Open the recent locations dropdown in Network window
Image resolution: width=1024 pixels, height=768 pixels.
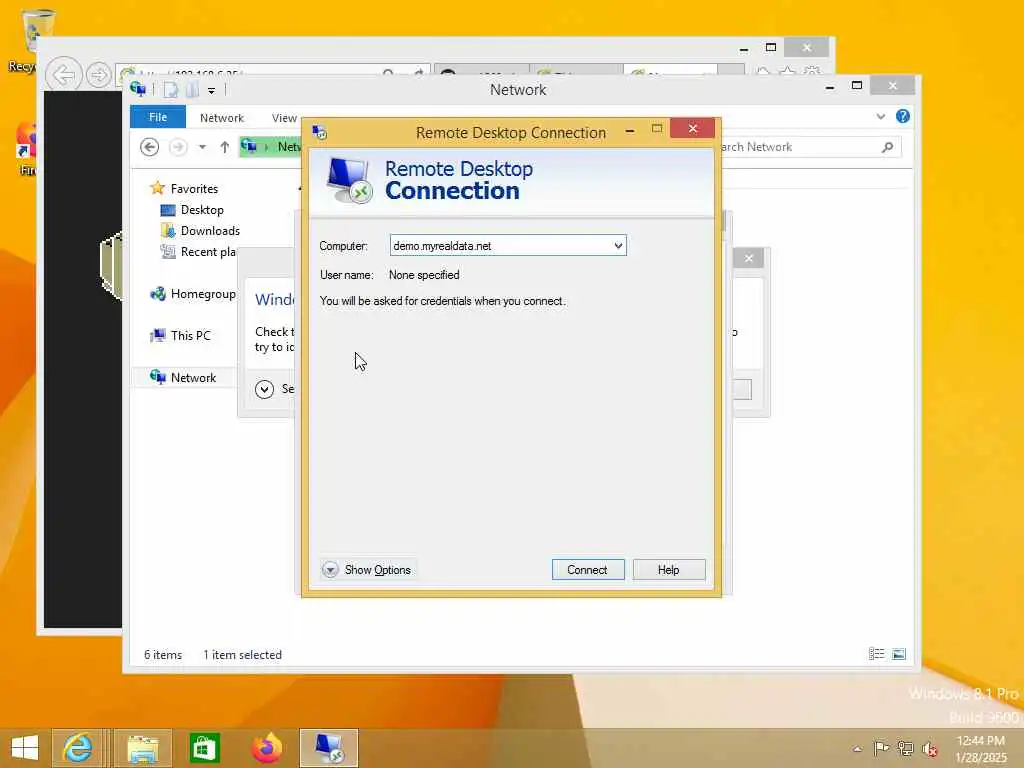tap(202, 147)
